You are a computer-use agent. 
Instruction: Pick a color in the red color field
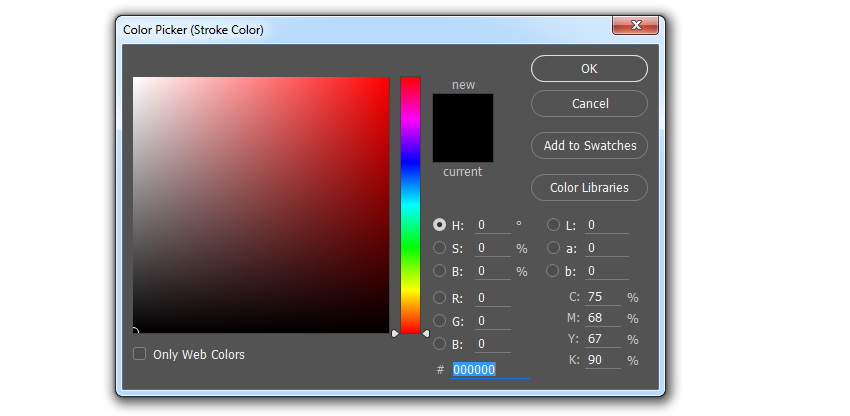(261, 205)
